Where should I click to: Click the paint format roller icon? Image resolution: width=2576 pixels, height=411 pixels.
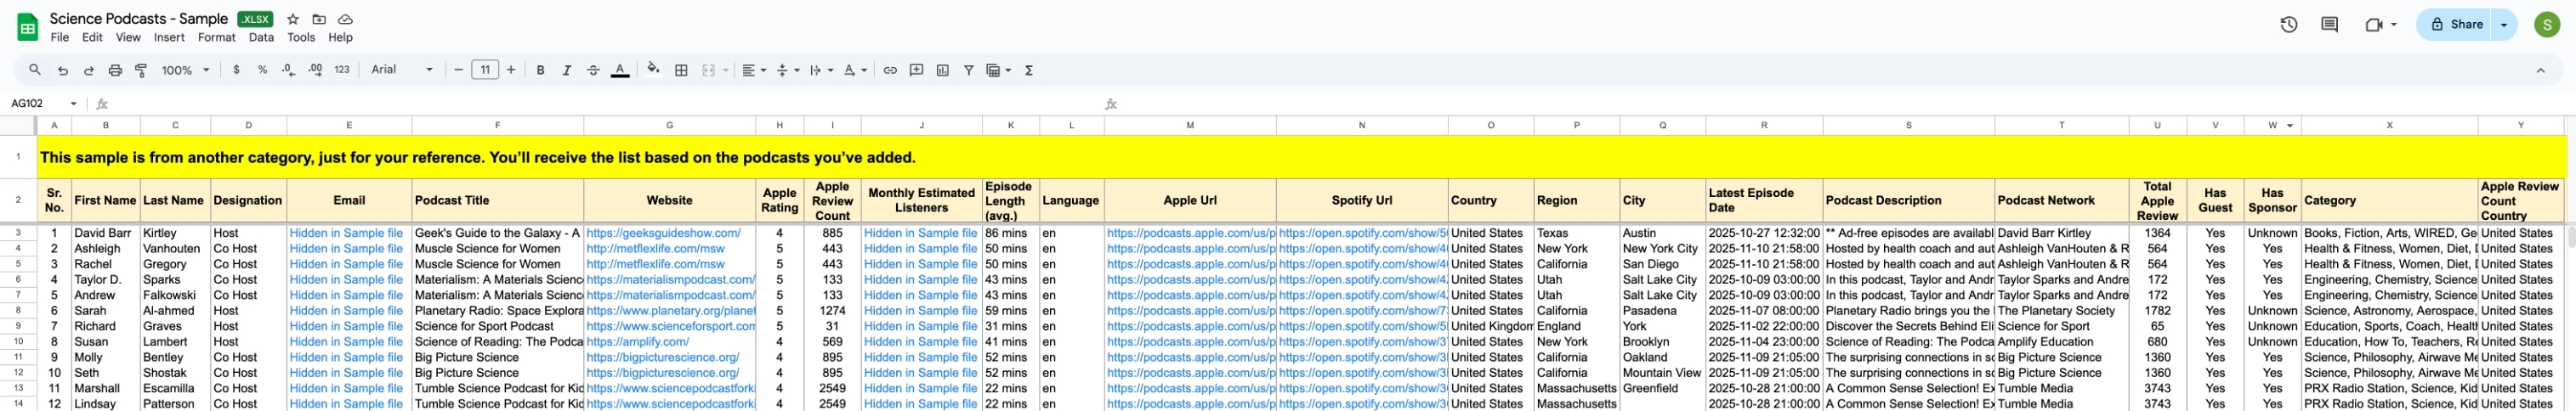141,70
